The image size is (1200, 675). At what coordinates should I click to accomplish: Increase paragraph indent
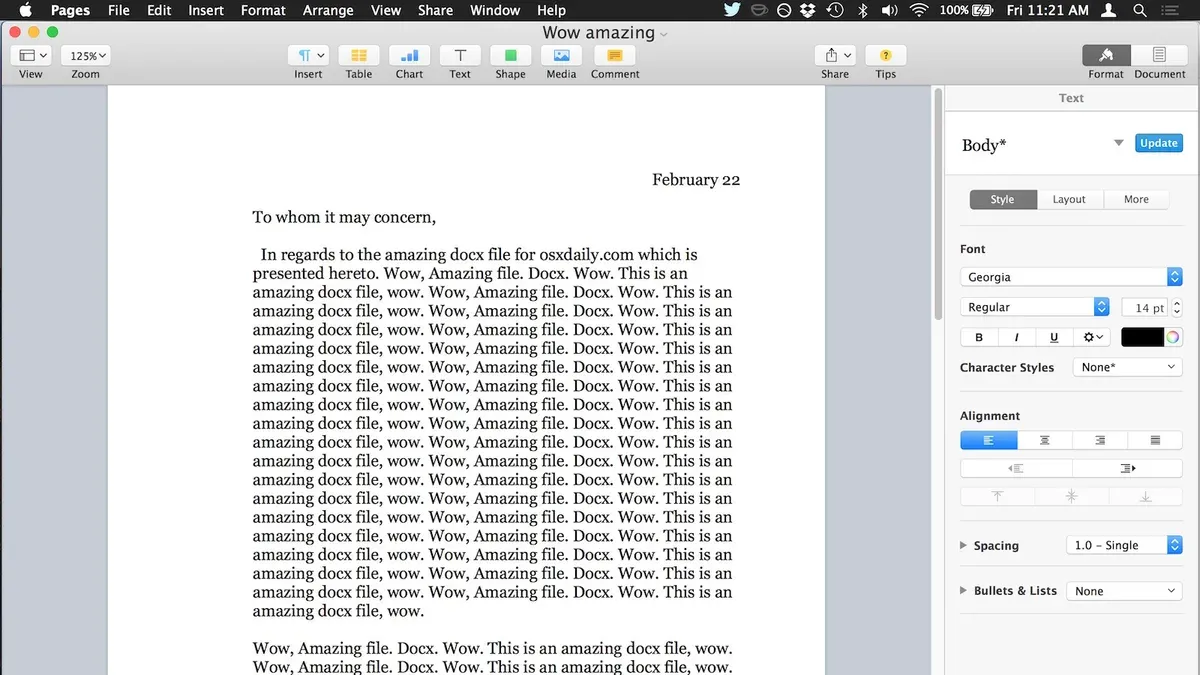(1128, 468)
